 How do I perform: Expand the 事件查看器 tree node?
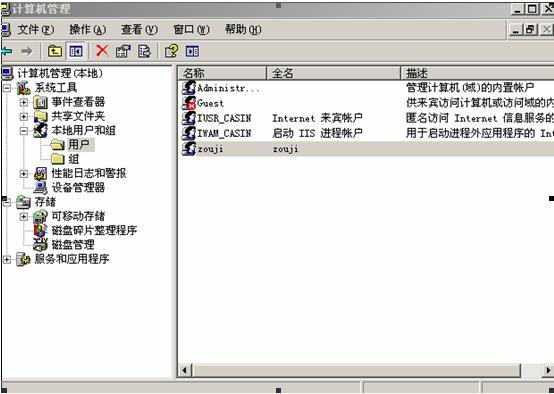coord(24,102)
